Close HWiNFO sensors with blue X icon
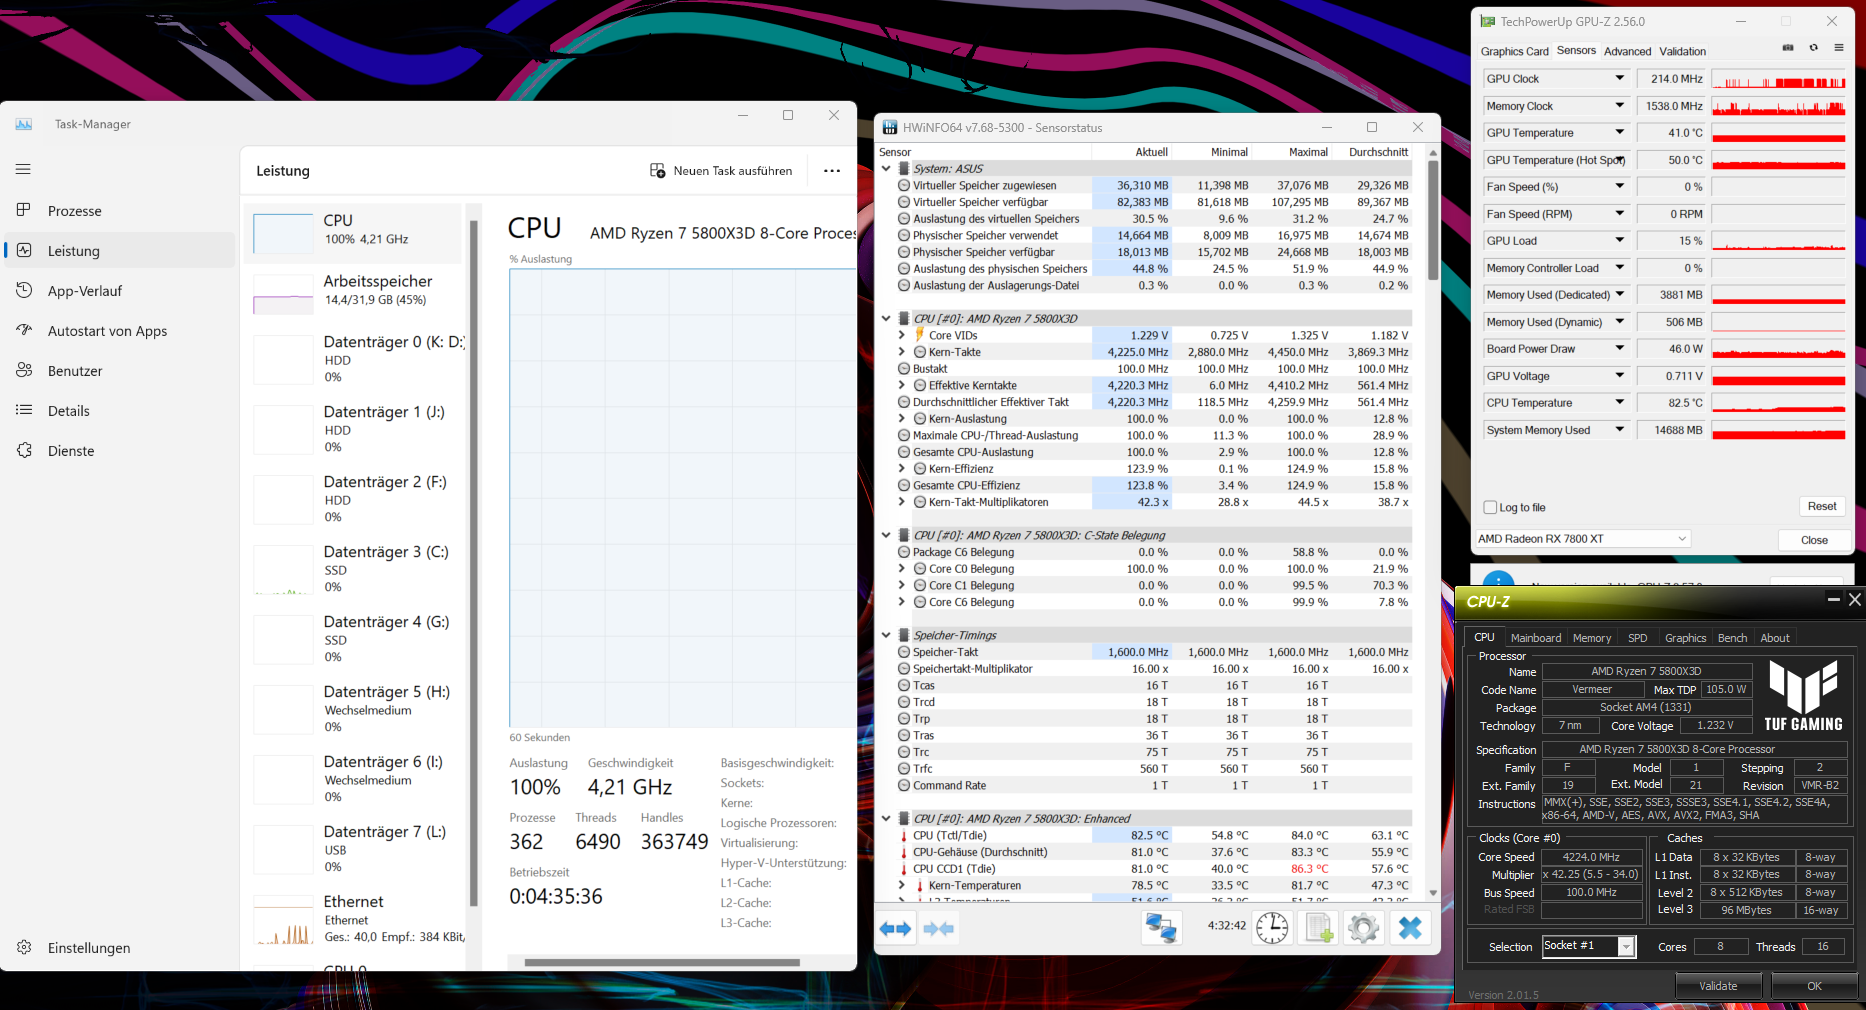Viewport: 1866px width, 1010px height. tap(1410, 928)
